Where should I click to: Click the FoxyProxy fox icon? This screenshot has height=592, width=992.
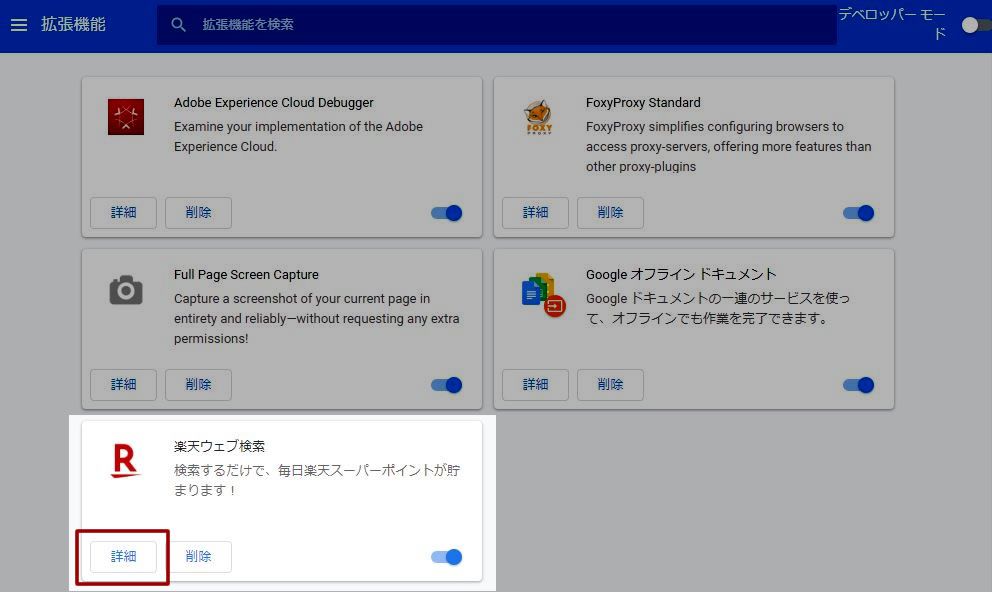538,117
